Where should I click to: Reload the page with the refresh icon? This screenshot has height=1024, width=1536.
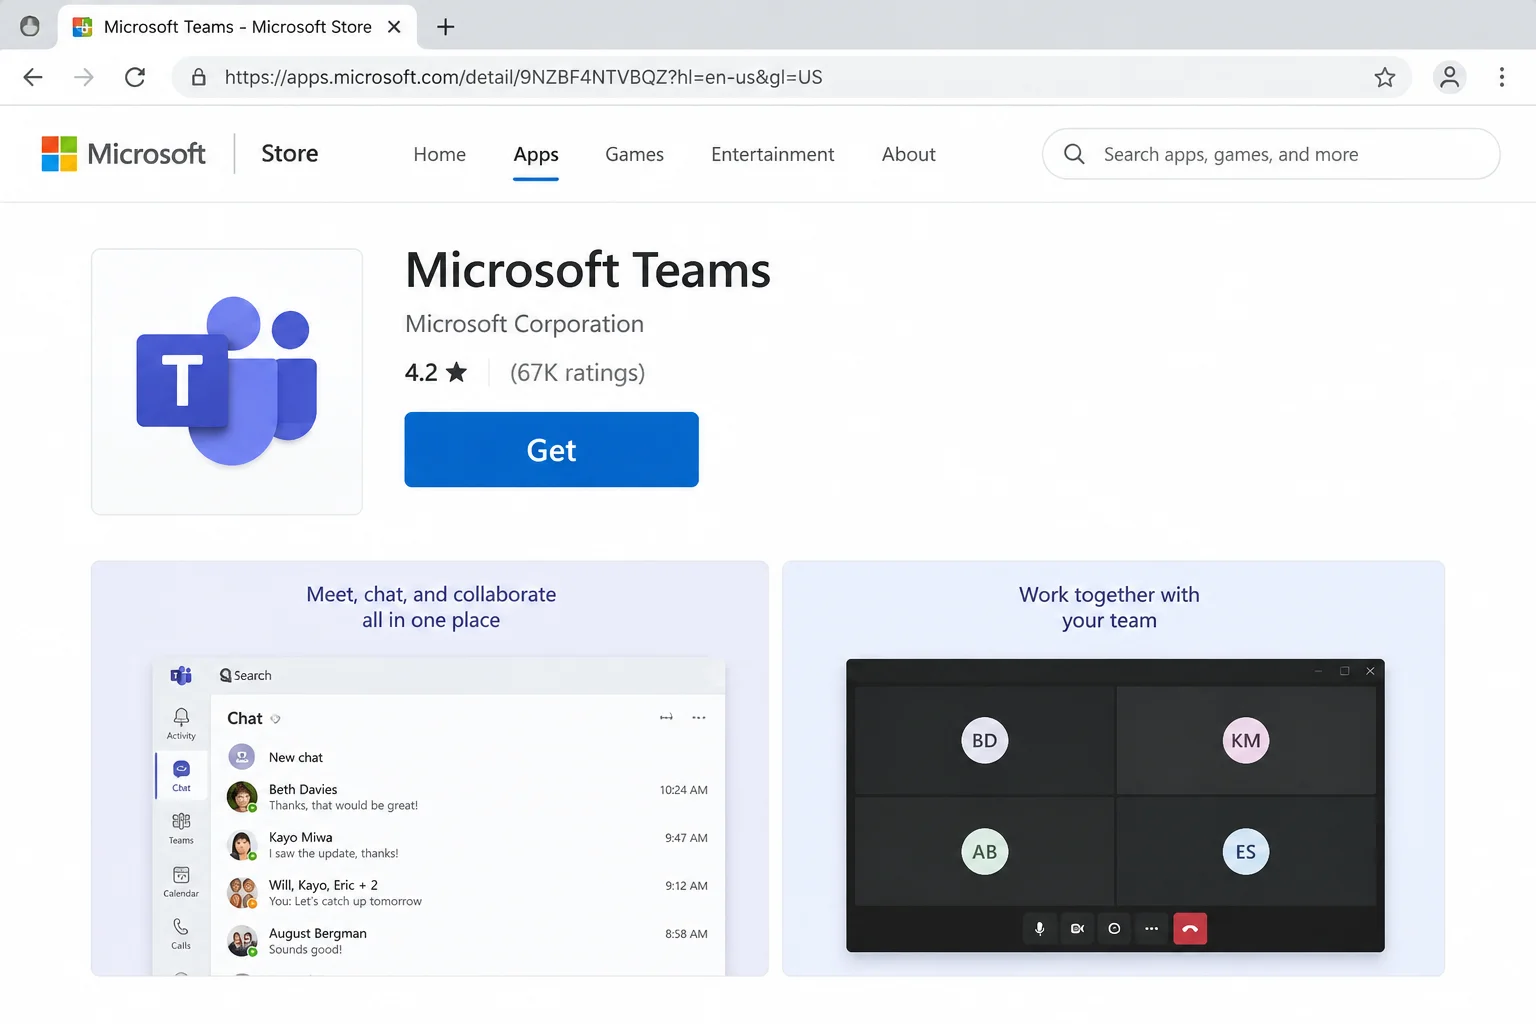(x=135, y=77)
